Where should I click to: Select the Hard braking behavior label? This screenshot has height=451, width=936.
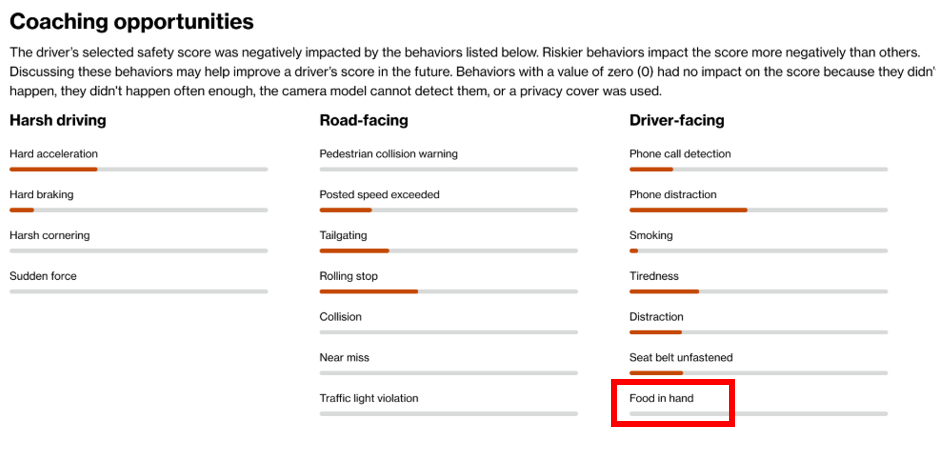click(x=42, y=194)
